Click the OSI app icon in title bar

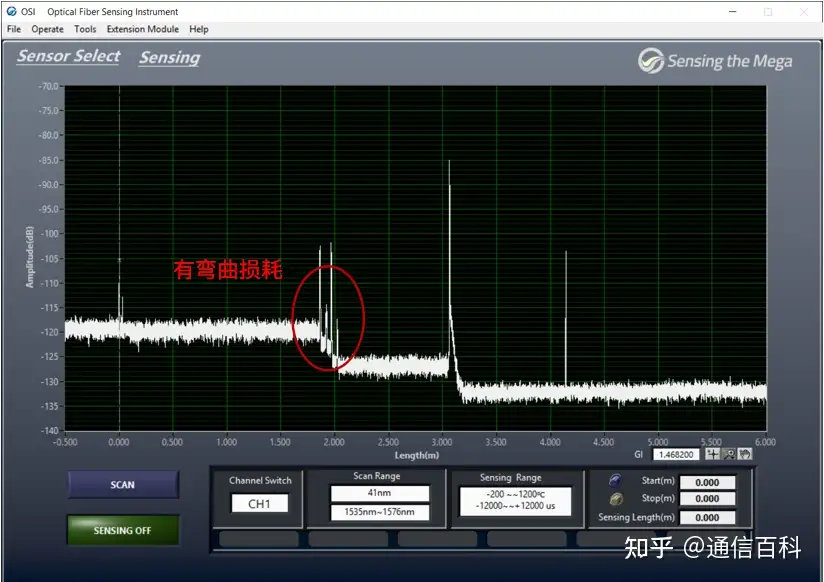pyautogui.click(x=12, y=11)
